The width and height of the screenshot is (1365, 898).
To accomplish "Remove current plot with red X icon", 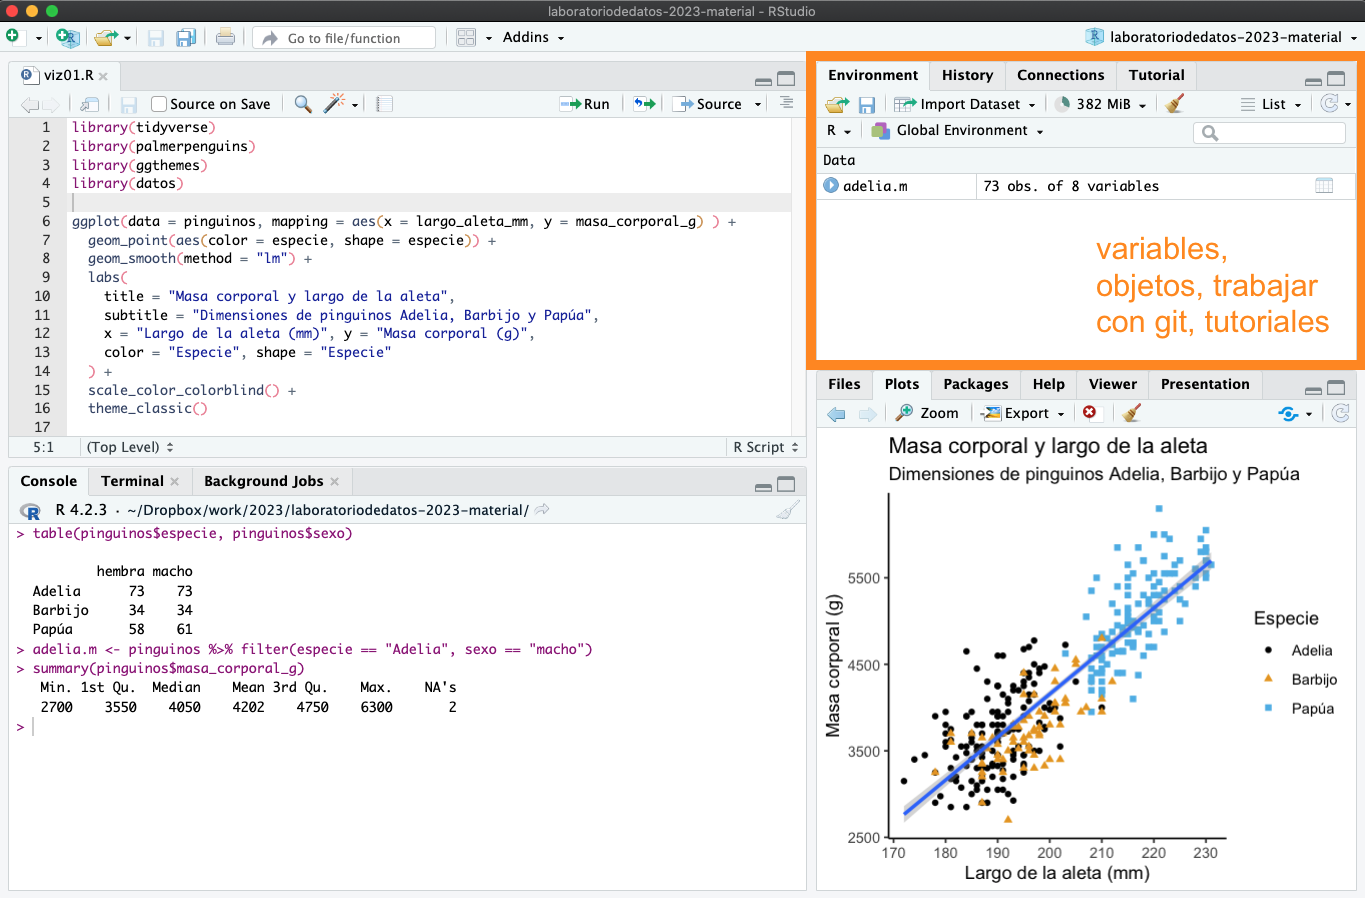I will tap(1089, 412).
